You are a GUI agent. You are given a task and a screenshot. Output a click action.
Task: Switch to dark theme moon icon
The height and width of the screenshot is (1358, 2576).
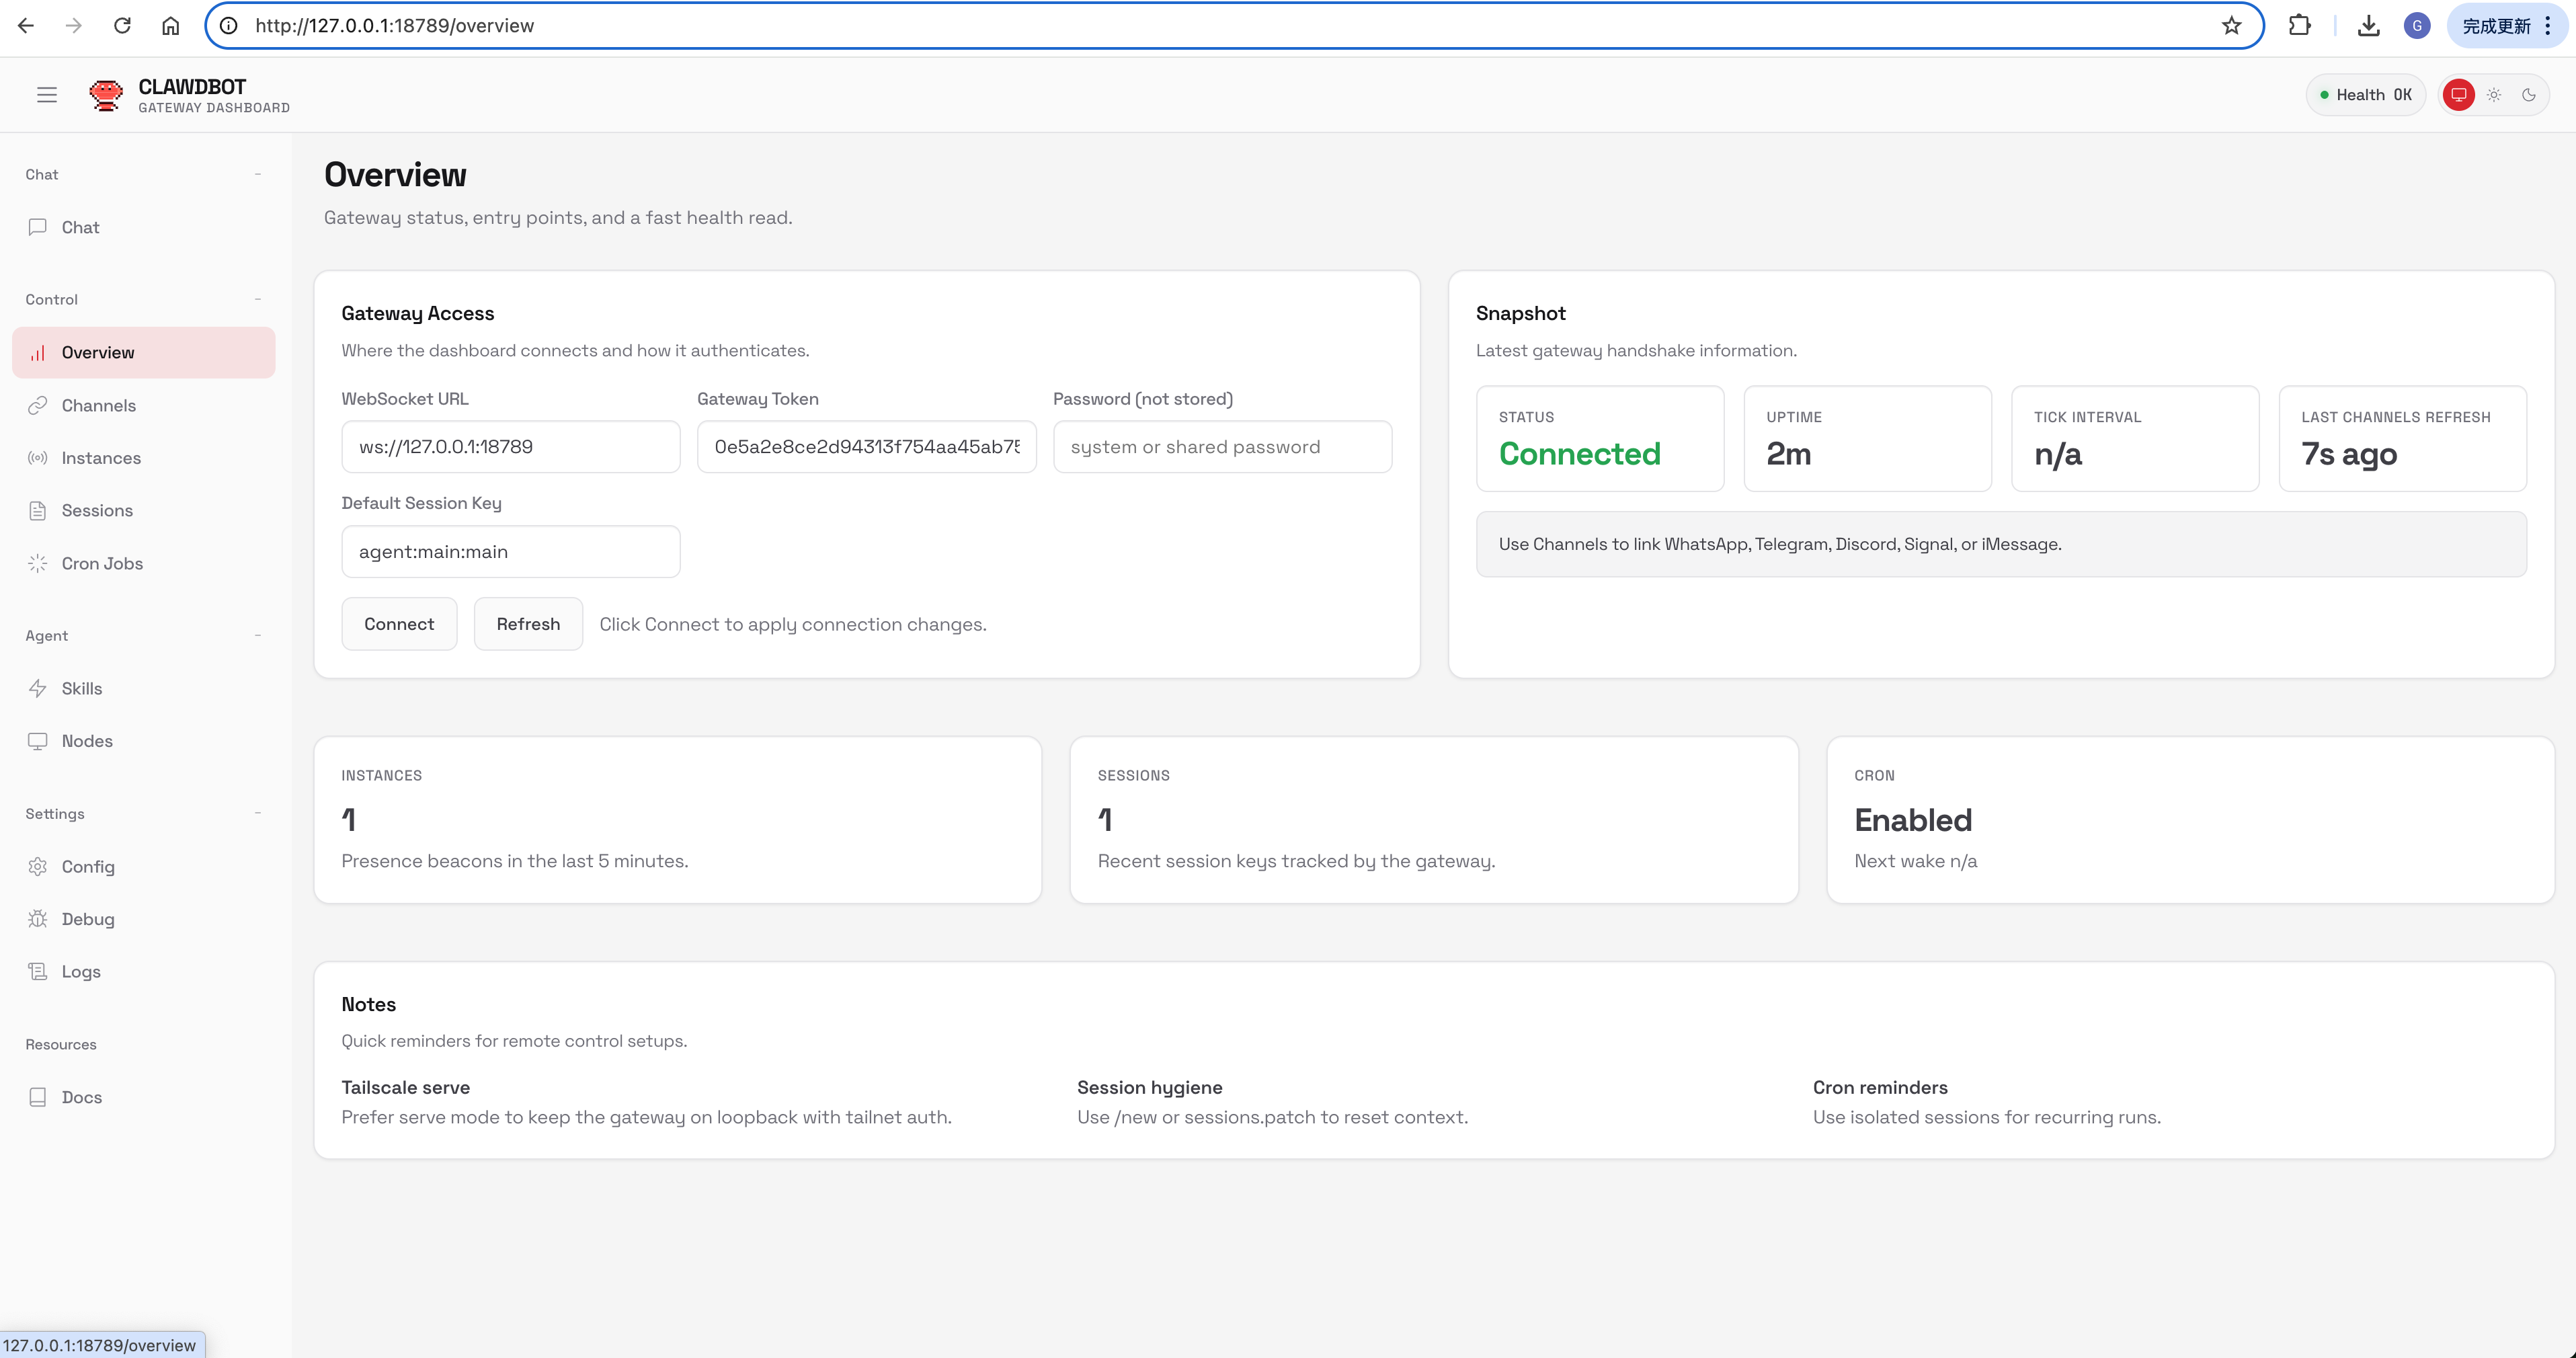[x=2529, y=95]
